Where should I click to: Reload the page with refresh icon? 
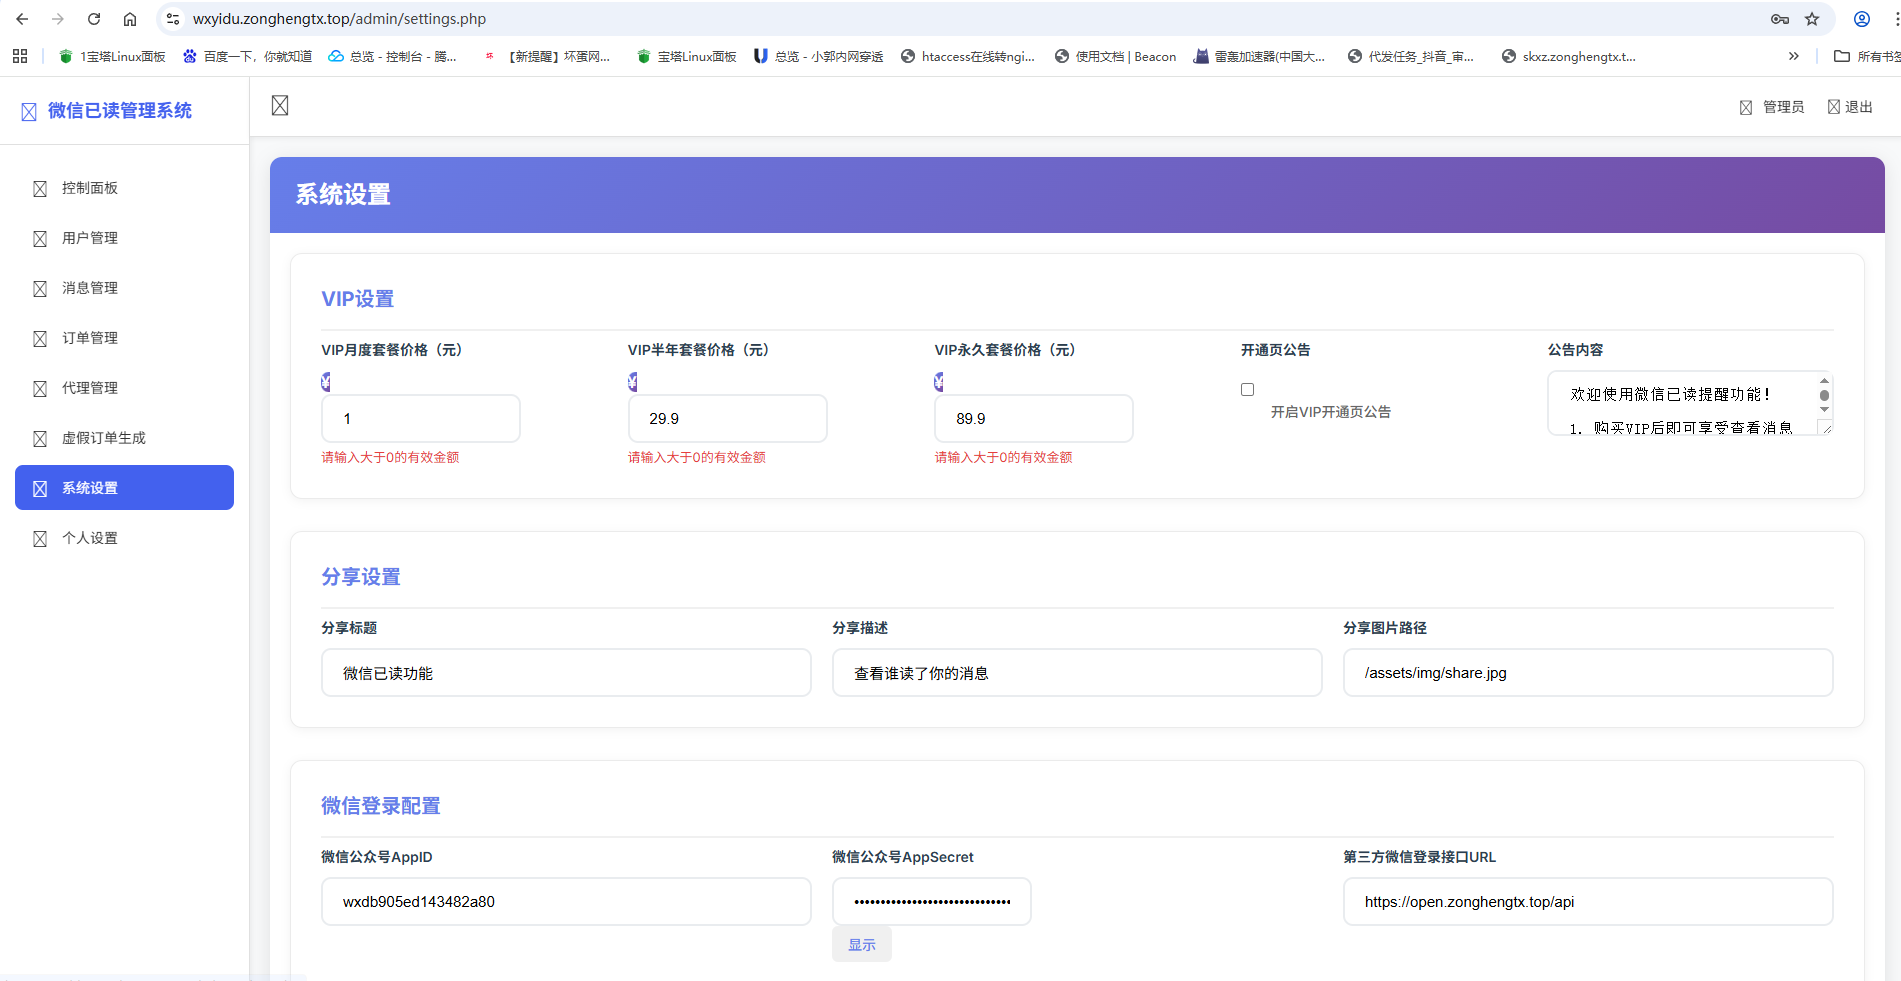(94, 19)
